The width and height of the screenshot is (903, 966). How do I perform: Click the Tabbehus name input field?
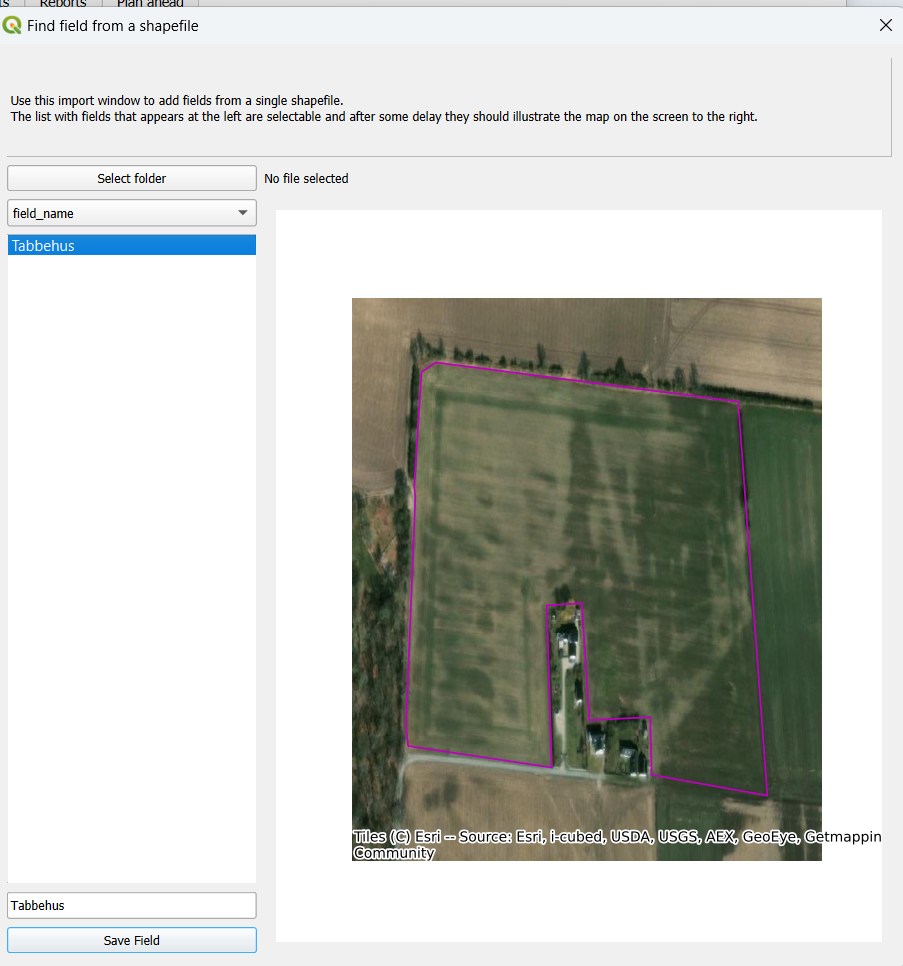coord(132,905)
